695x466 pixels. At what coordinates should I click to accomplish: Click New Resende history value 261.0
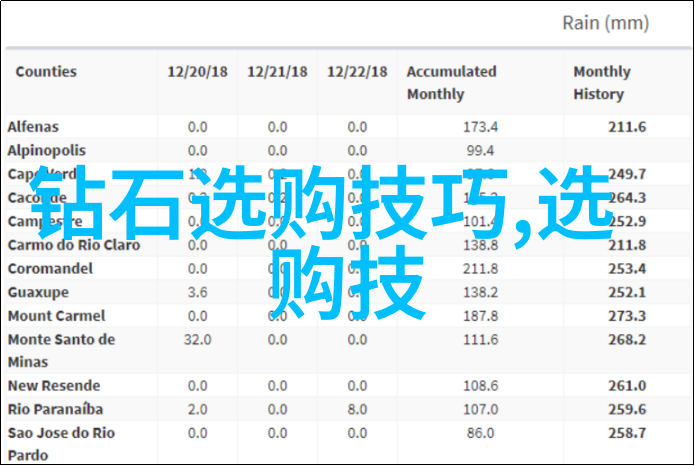coord(627,386)
